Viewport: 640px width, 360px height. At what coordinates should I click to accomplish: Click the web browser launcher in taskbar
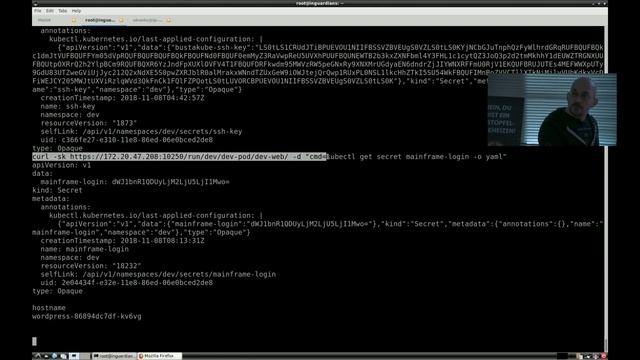[x=55, y=356]
